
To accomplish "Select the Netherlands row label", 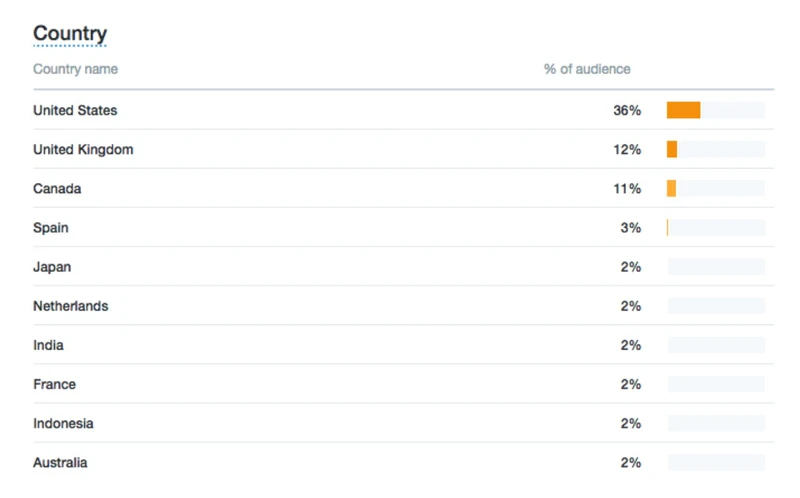I will tap(70, 306).
